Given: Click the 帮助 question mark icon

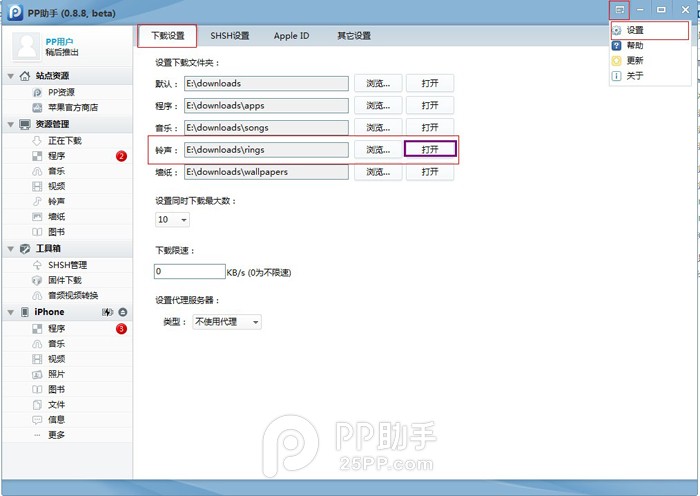Looking at the screenshot, I should coord(617,46).
